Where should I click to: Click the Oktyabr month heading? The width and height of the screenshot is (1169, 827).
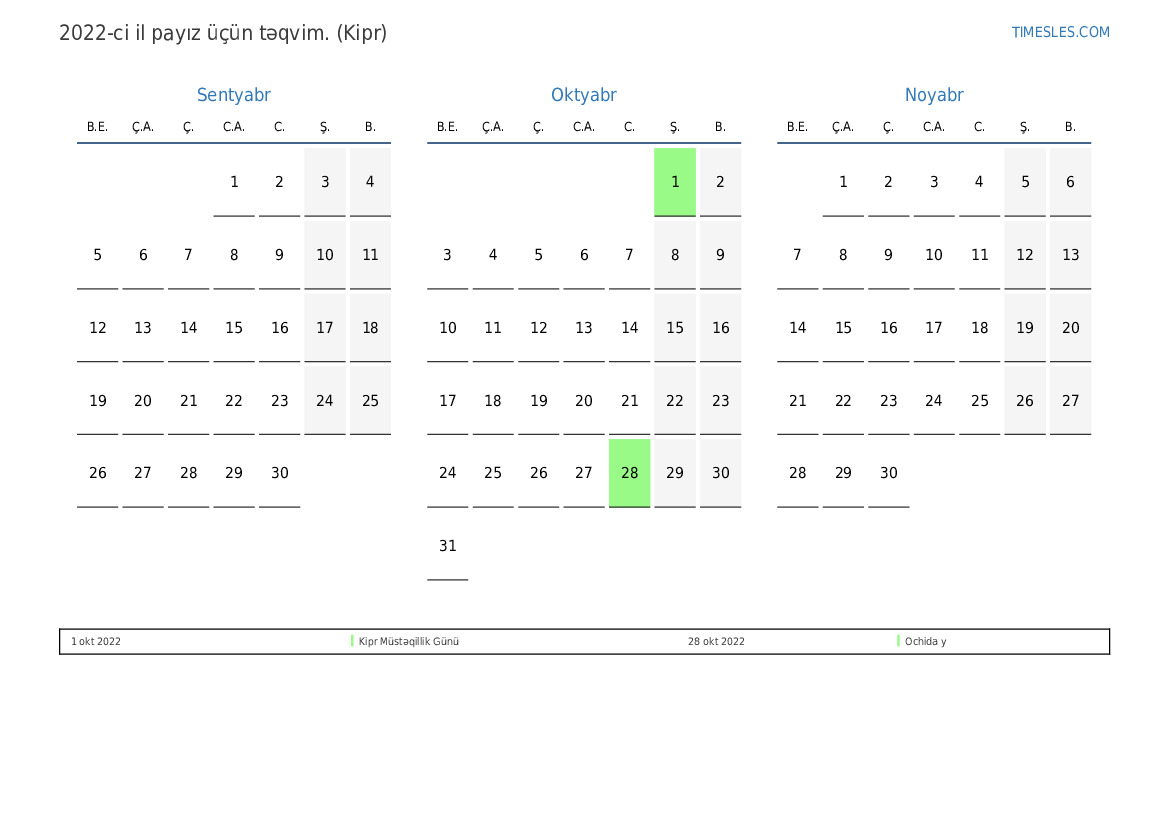pos(584,95)
